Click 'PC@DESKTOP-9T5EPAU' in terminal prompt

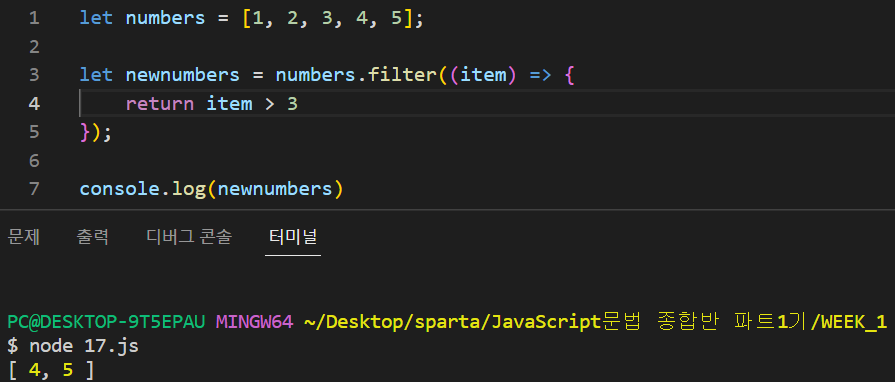[106, 322]
